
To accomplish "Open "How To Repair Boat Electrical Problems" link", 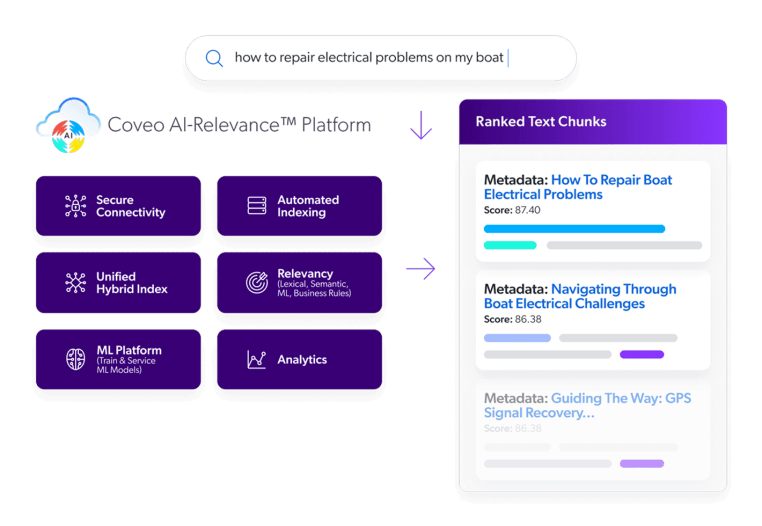I will (579, 187).
